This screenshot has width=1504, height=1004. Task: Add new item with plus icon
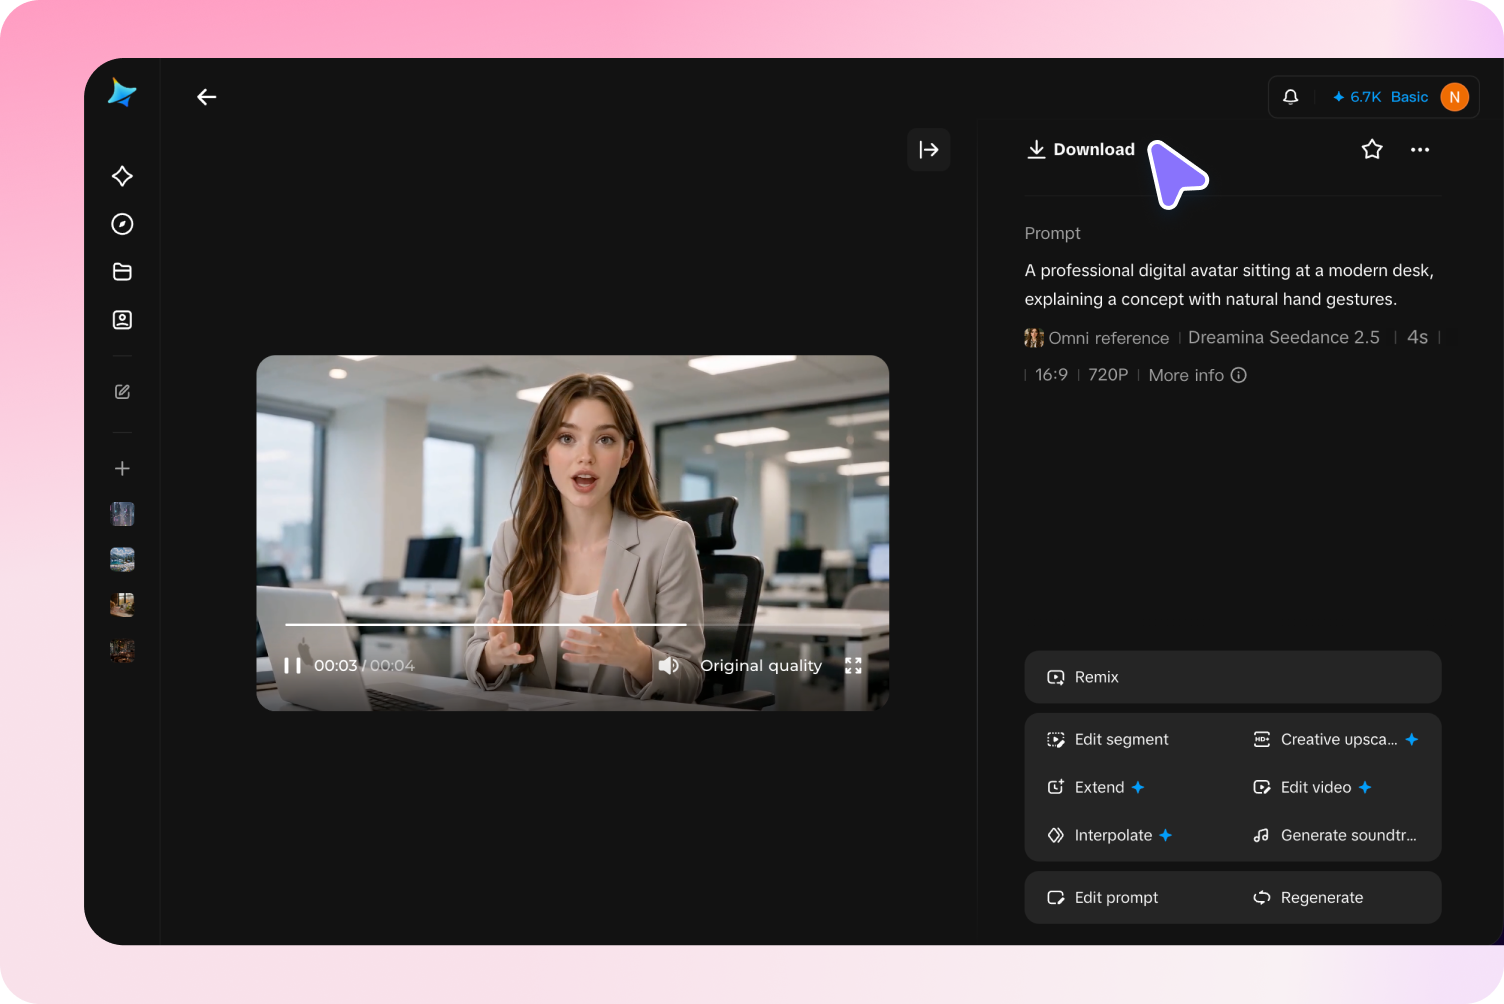[122, 468]
